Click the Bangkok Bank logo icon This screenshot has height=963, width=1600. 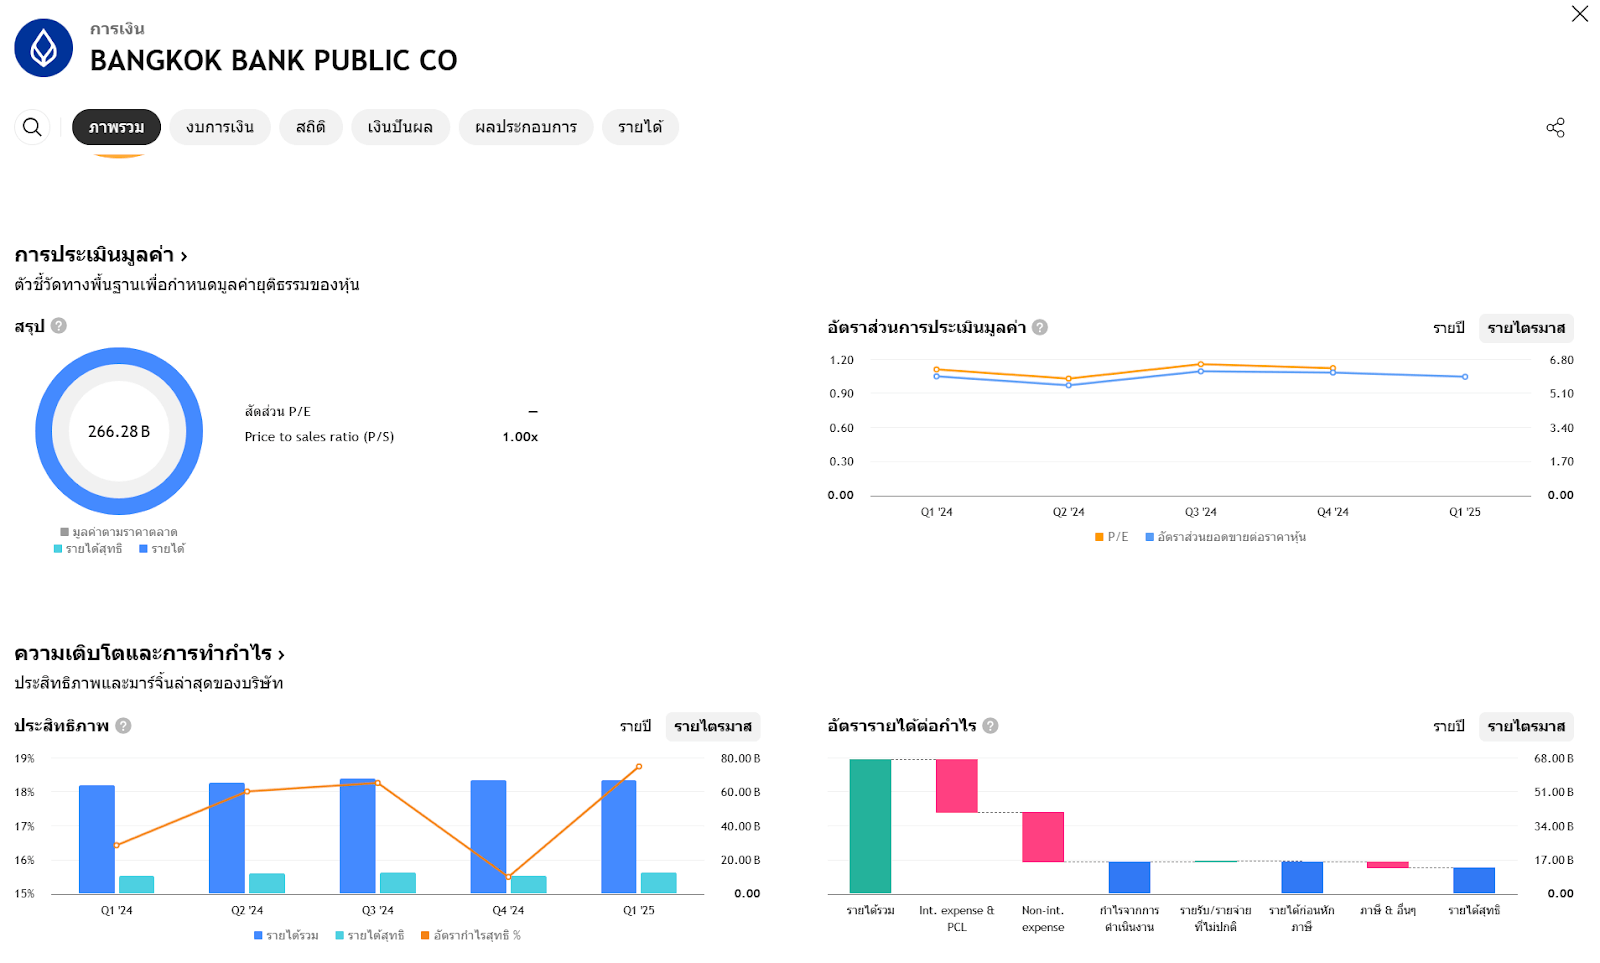point(44,48)
